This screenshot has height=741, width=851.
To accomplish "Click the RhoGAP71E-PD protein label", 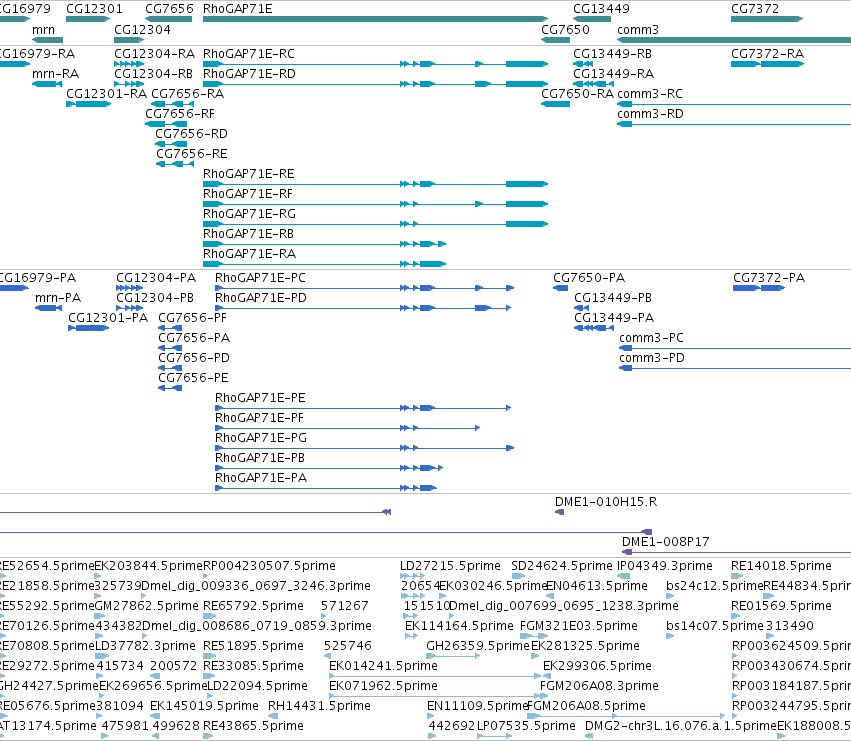I will pos(261,298).
